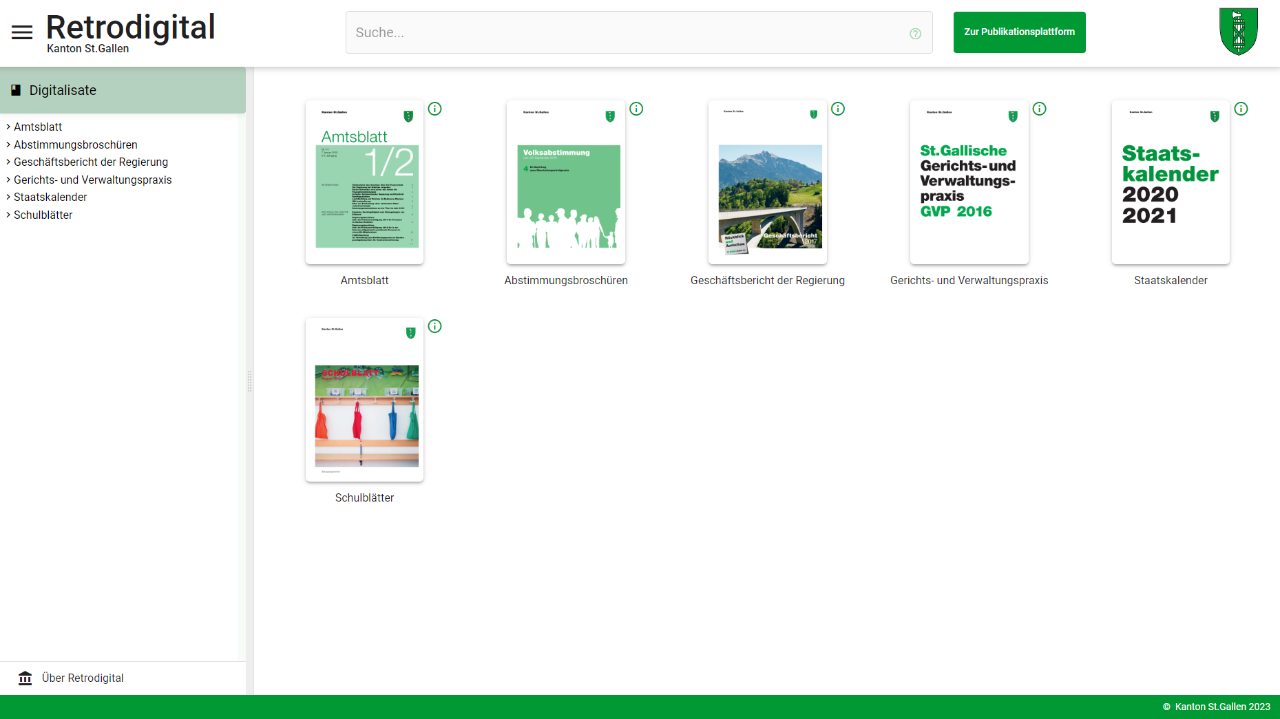Image resolution: width=1280 pixels, height=719 pixels.
Task: Open the Amtsblatt cover thumbnail
Action: coord(365,182)
